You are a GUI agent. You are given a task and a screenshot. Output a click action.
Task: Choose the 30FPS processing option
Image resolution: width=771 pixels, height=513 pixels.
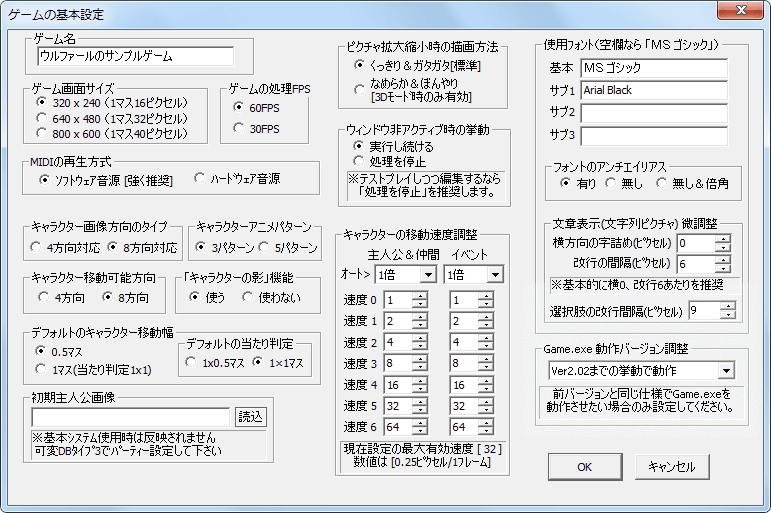[x=238, y=128]
